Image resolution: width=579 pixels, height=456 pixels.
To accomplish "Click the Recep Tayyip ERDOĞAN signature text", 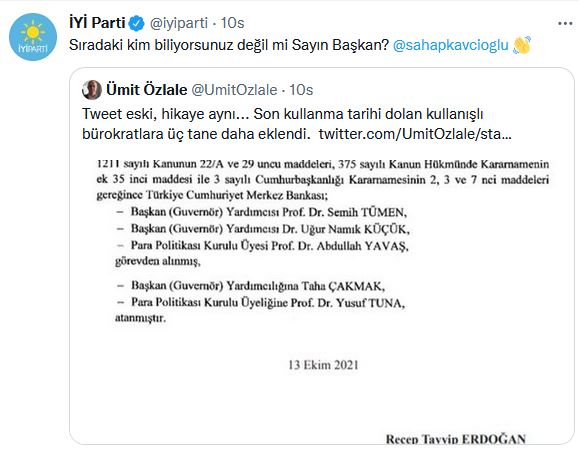I will [456, 439].
